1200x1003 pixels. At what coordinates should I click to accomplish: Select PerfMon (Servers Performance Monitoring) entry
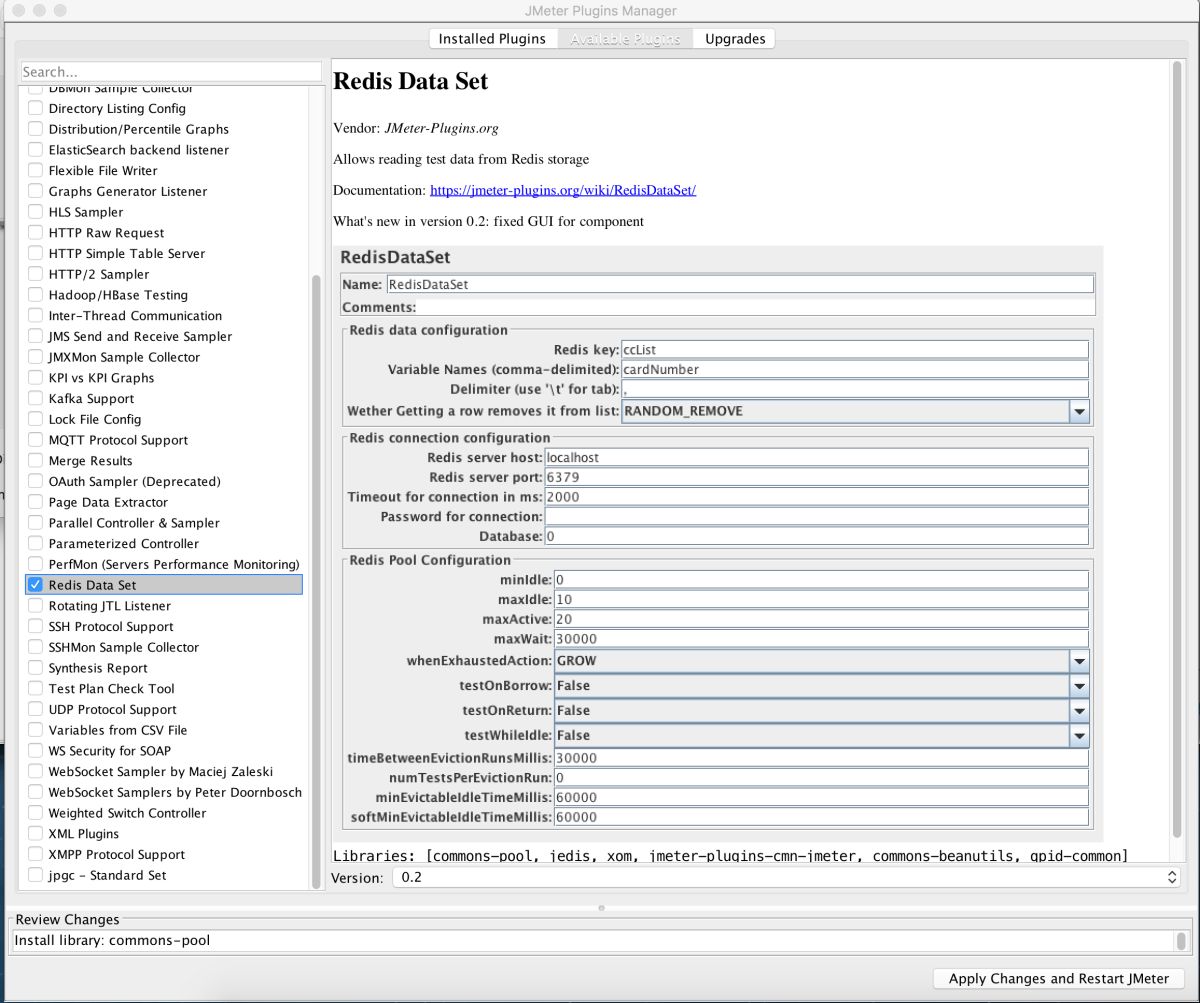tap(174, 564)
